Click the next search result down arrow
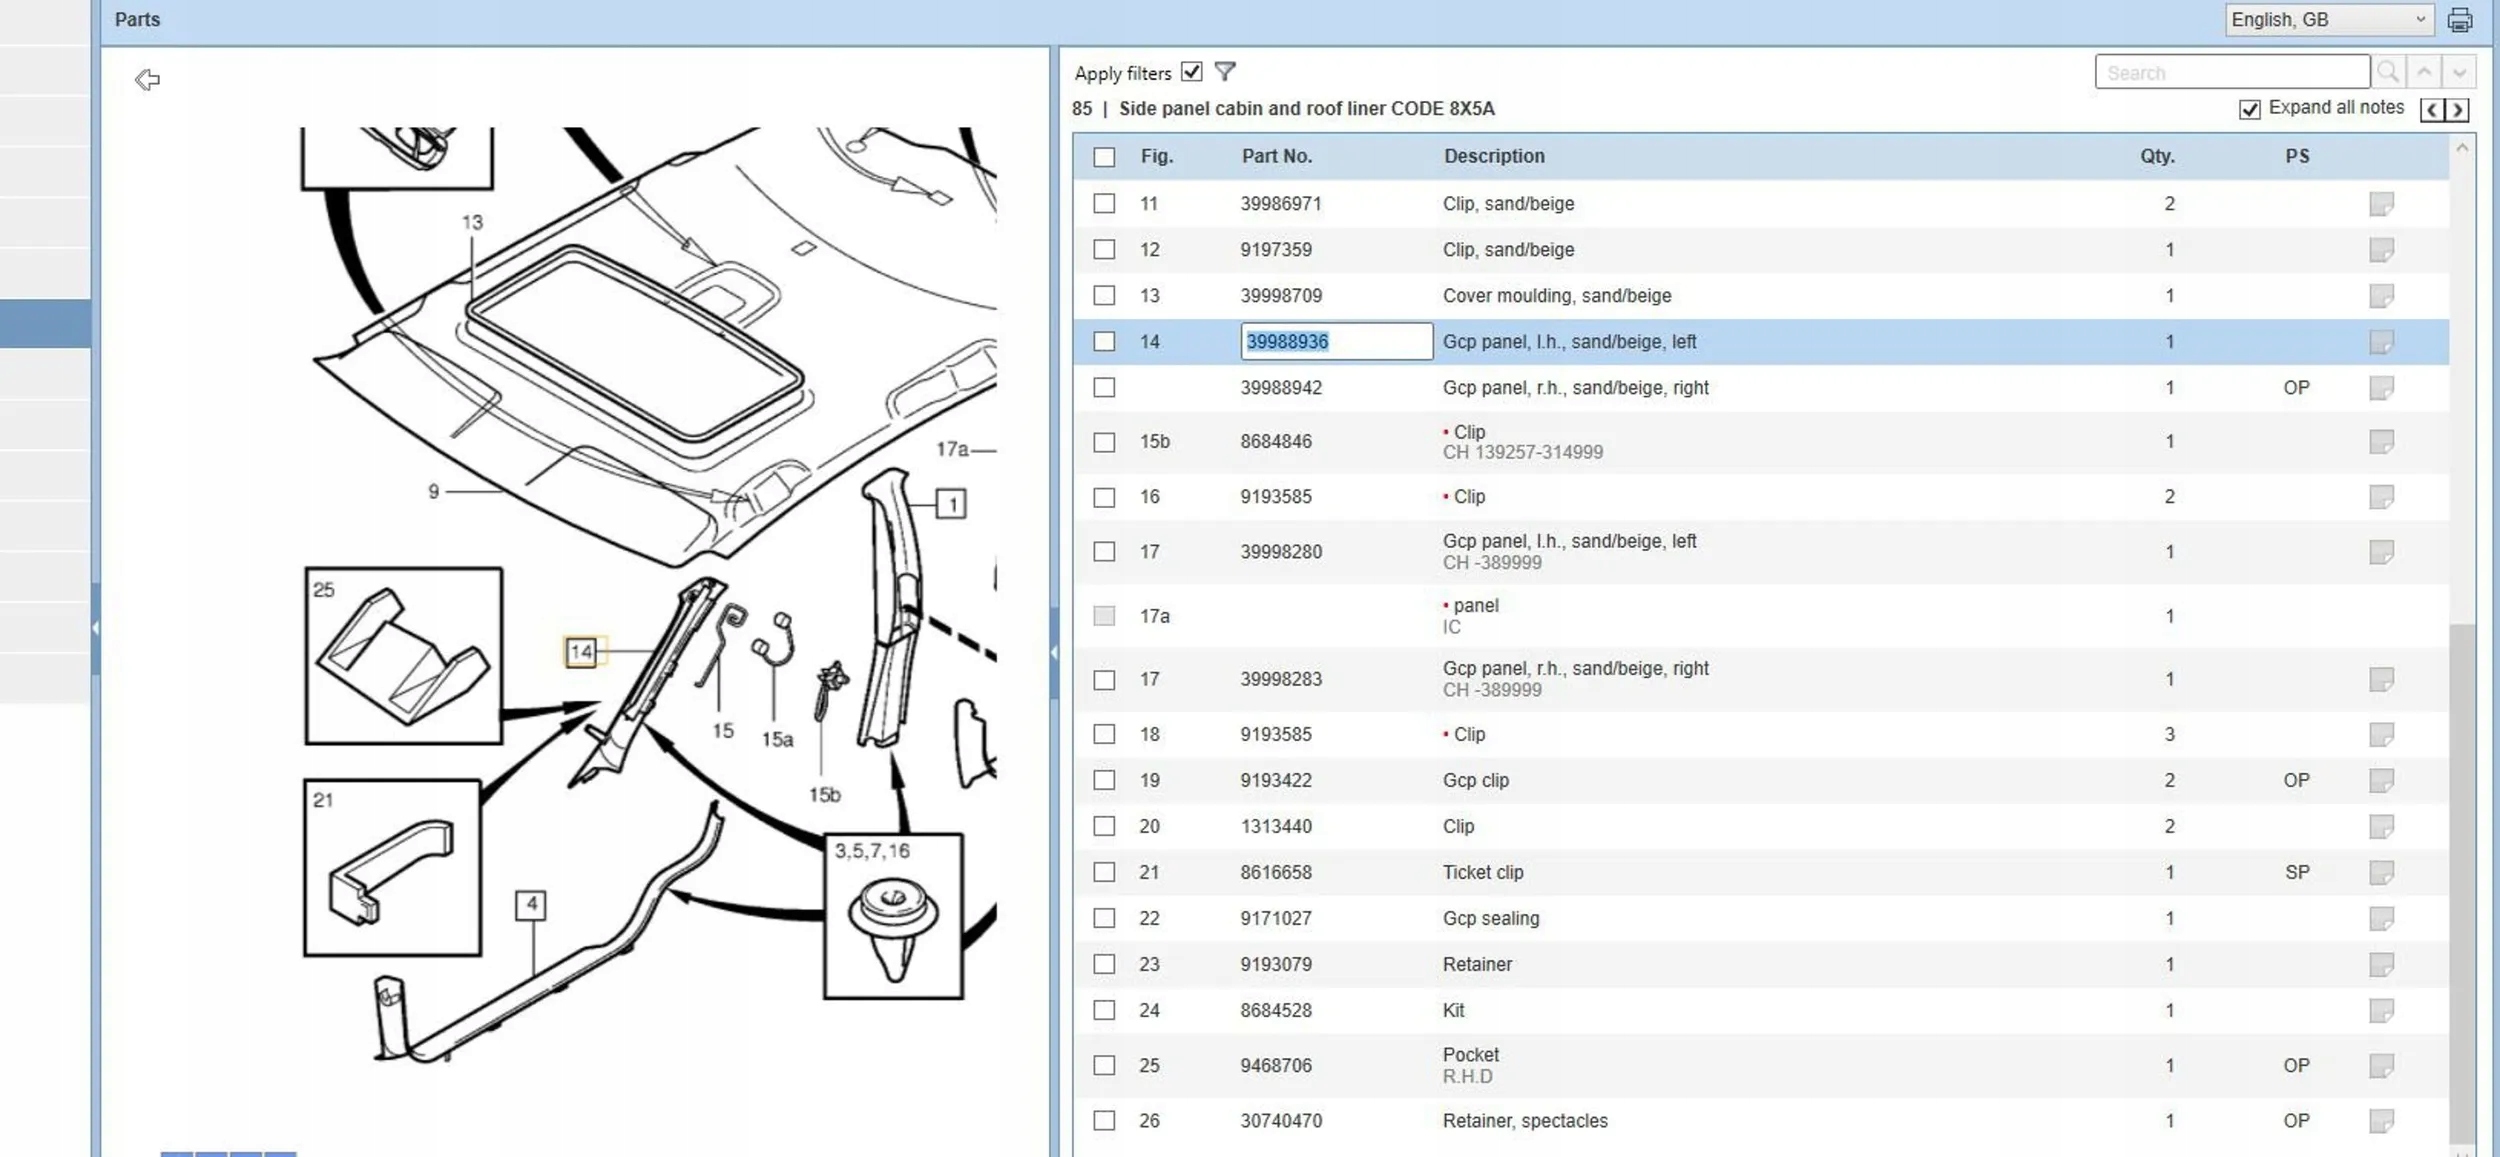 click(2459, 73)
